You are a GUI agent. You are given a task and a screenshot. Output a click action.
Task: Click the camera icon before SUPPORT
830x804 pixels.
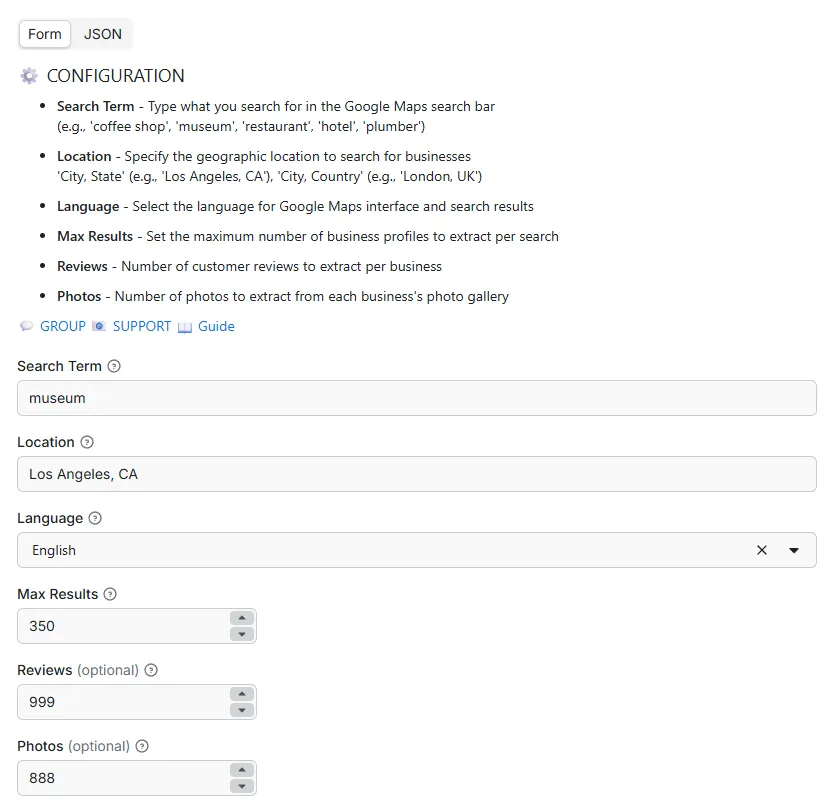point(99,326)
